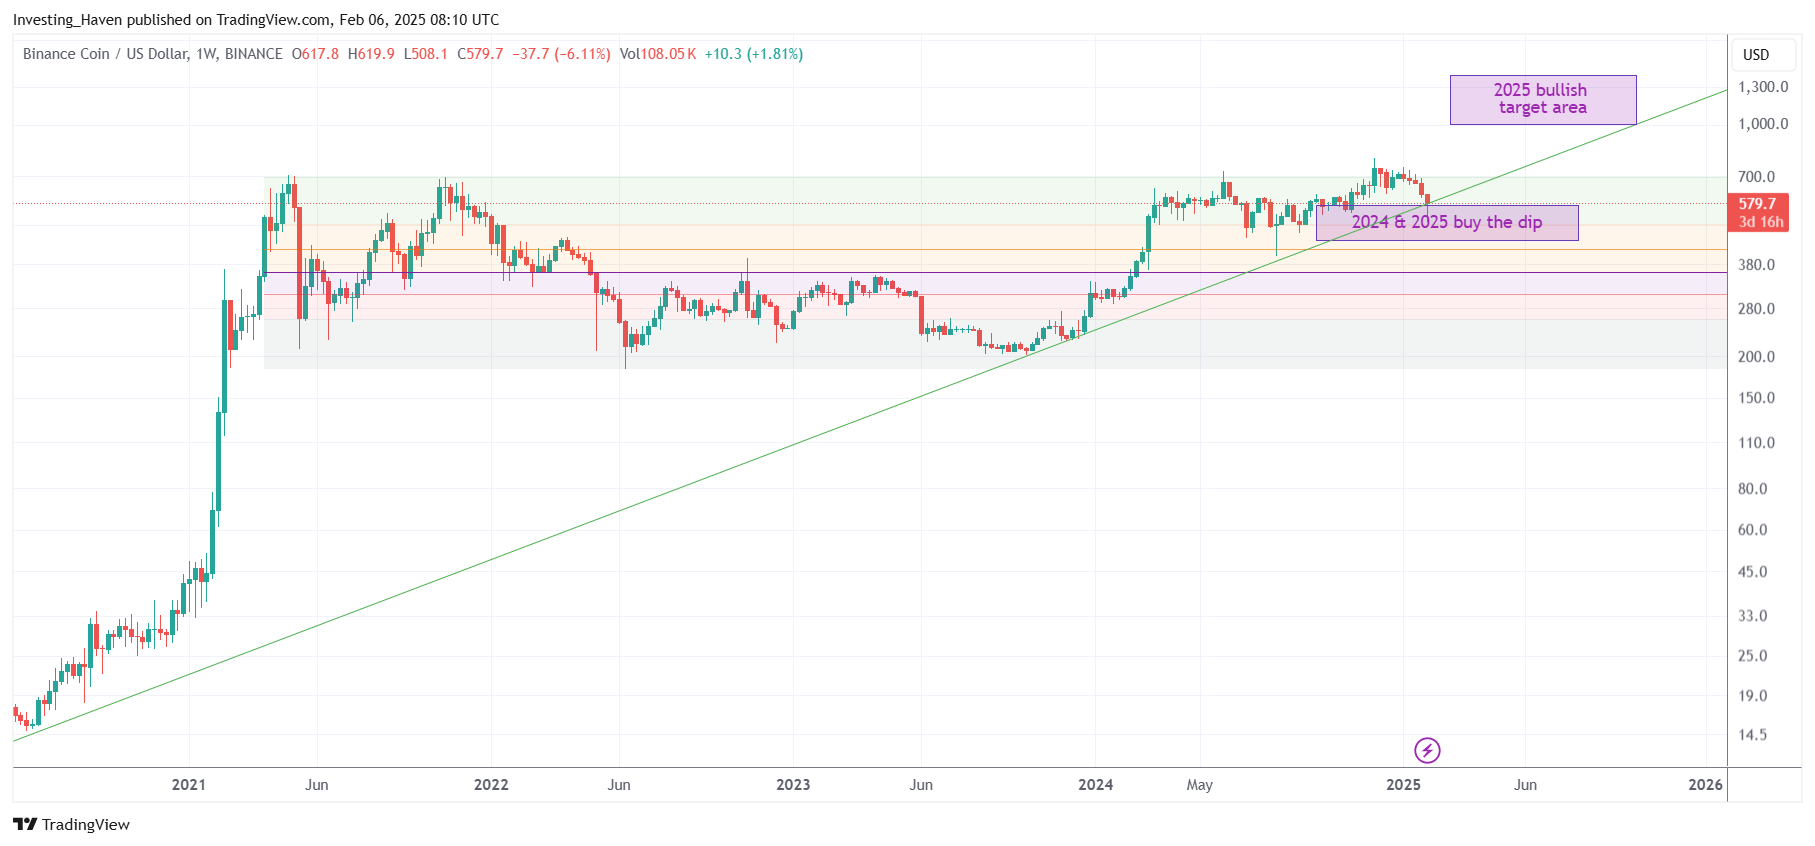Click the Jun label between 2025 and 2026

(x=1525, y=785)
